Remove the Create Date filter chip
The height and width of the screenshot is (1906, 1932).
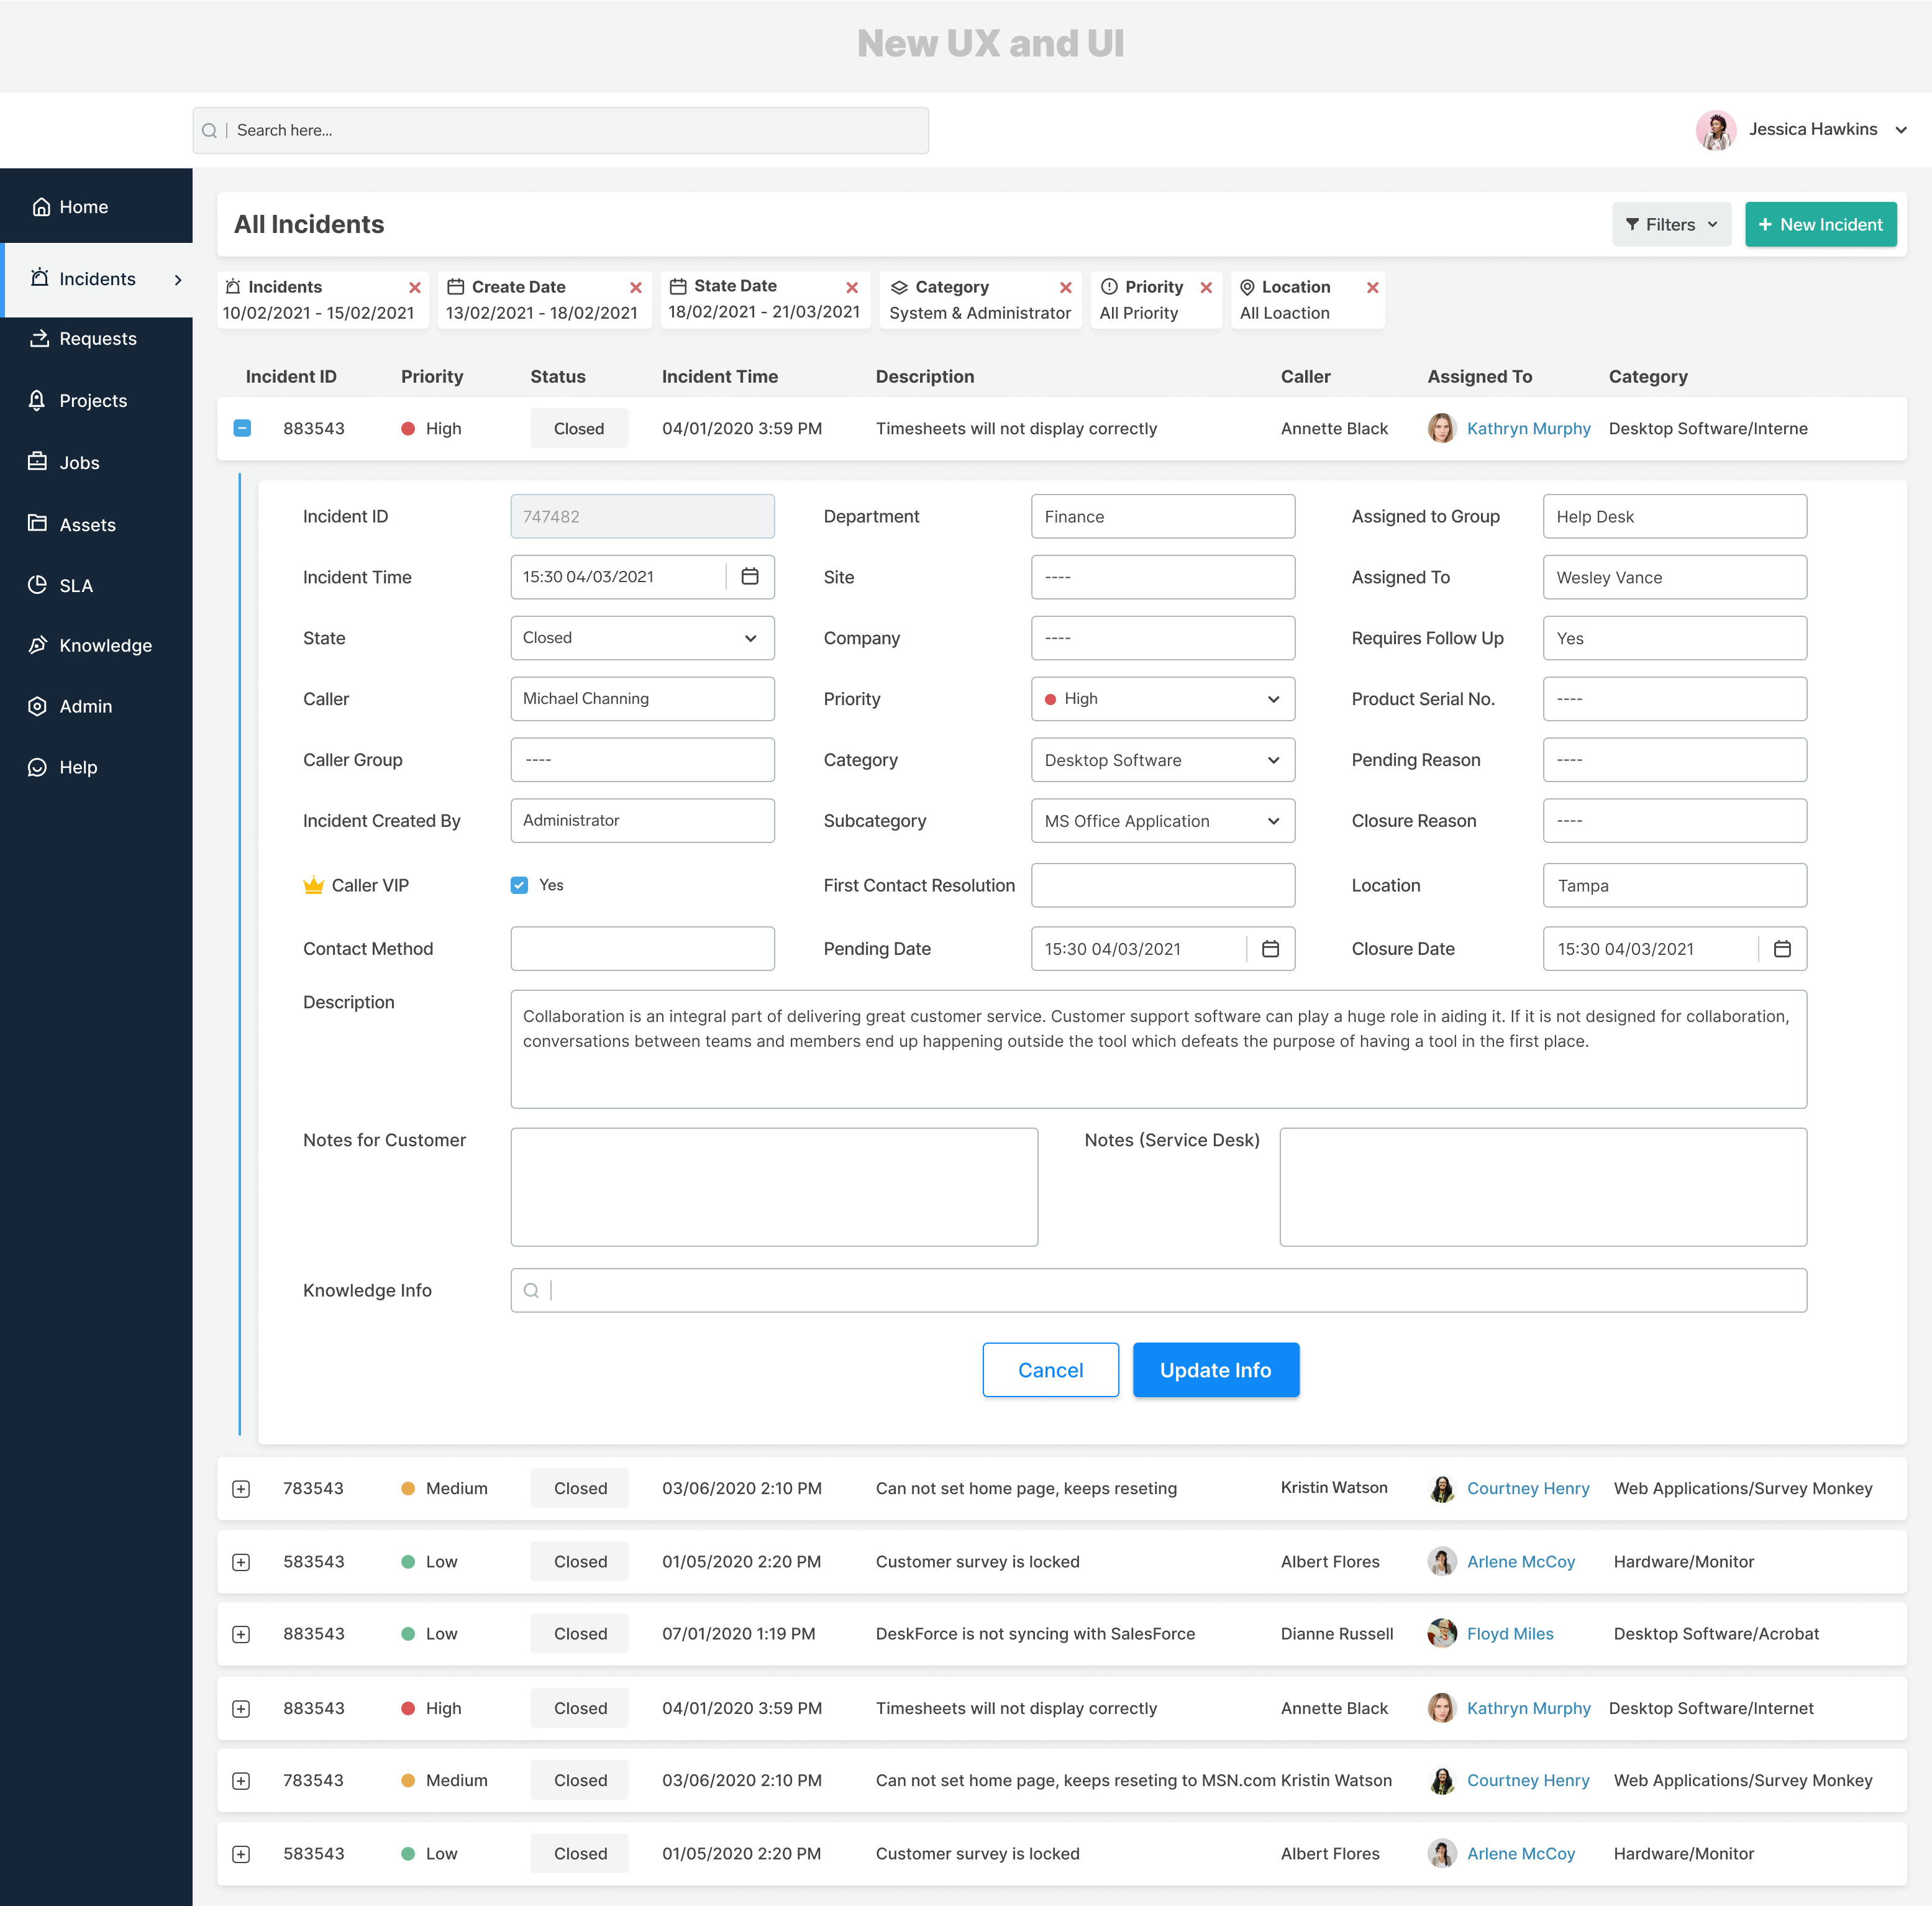click(635, 288)
